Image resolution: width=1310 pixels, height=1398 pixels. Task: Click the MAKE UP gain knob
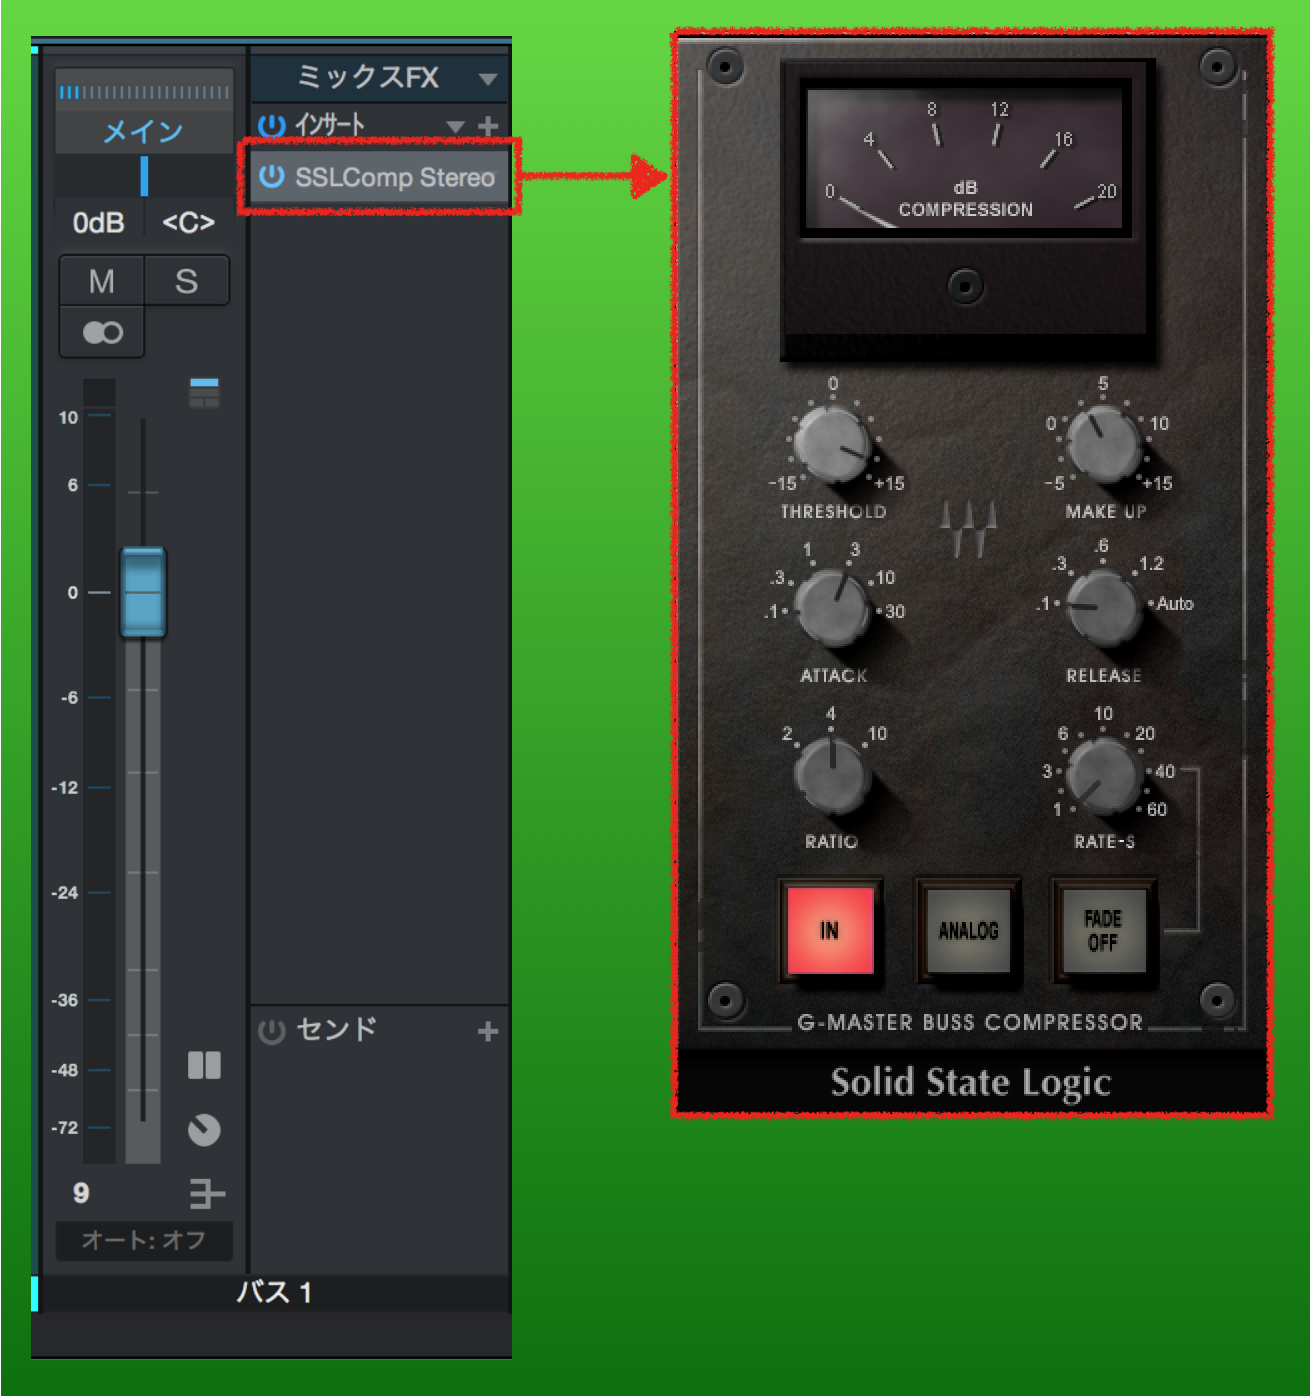coord(1103,444)
